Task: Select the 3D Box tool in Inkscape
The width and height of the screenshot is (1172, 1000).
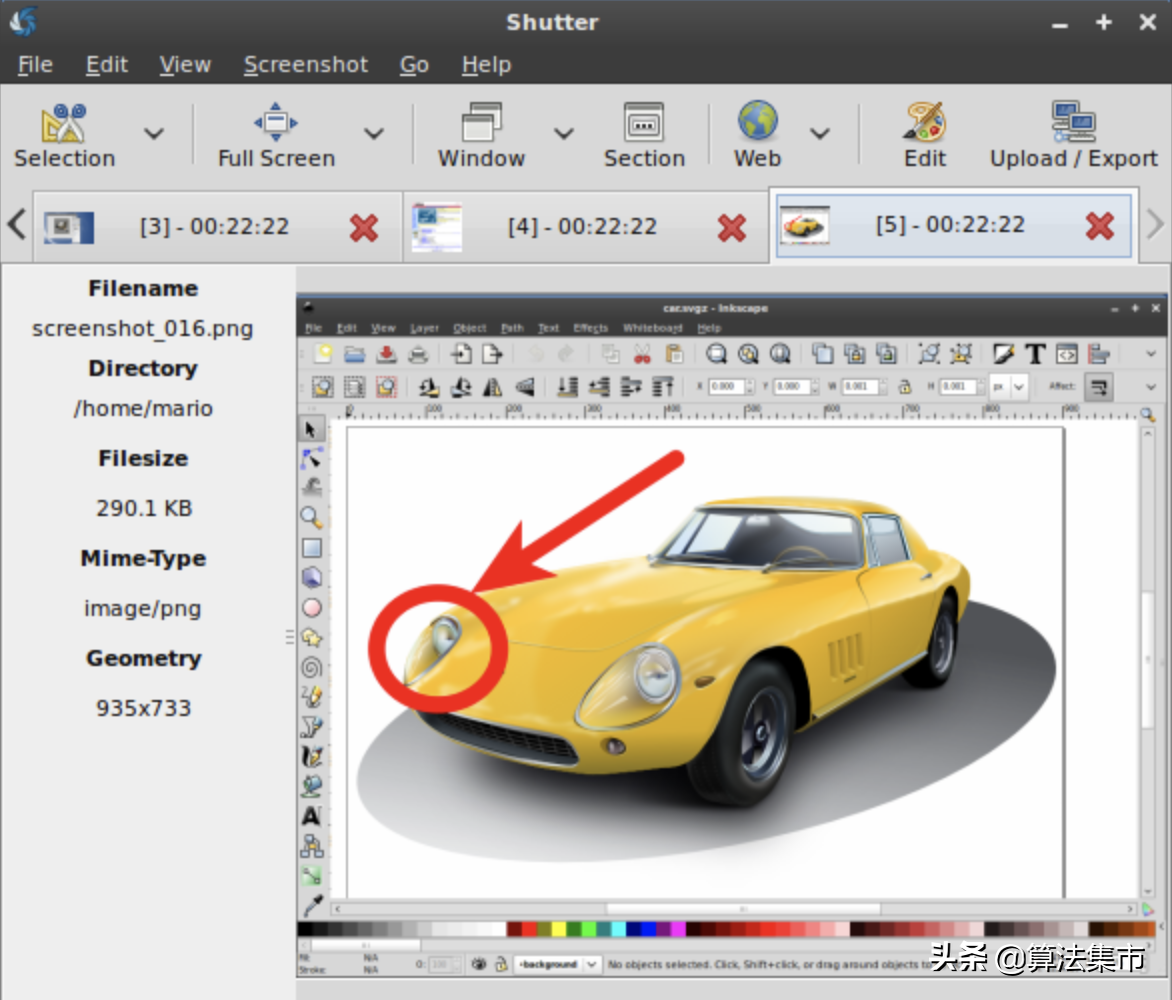Action: [312, 577]
